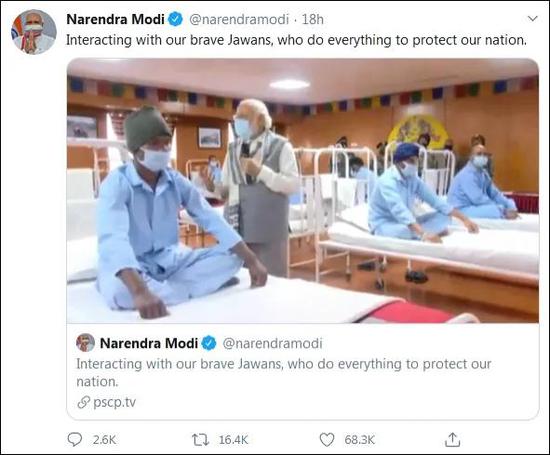
Task: Click the pscp.tv chain link icon
Action: (x=83, y=402)
